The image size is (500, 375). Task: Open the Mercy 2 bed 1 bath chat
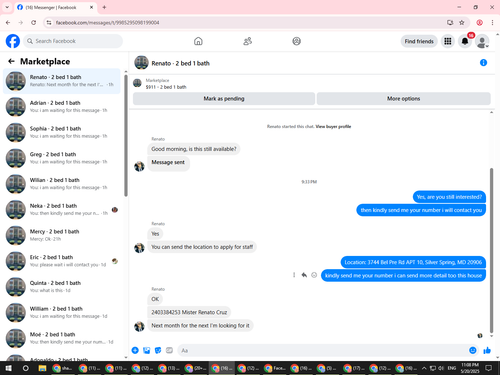click(x=62, y=235)
